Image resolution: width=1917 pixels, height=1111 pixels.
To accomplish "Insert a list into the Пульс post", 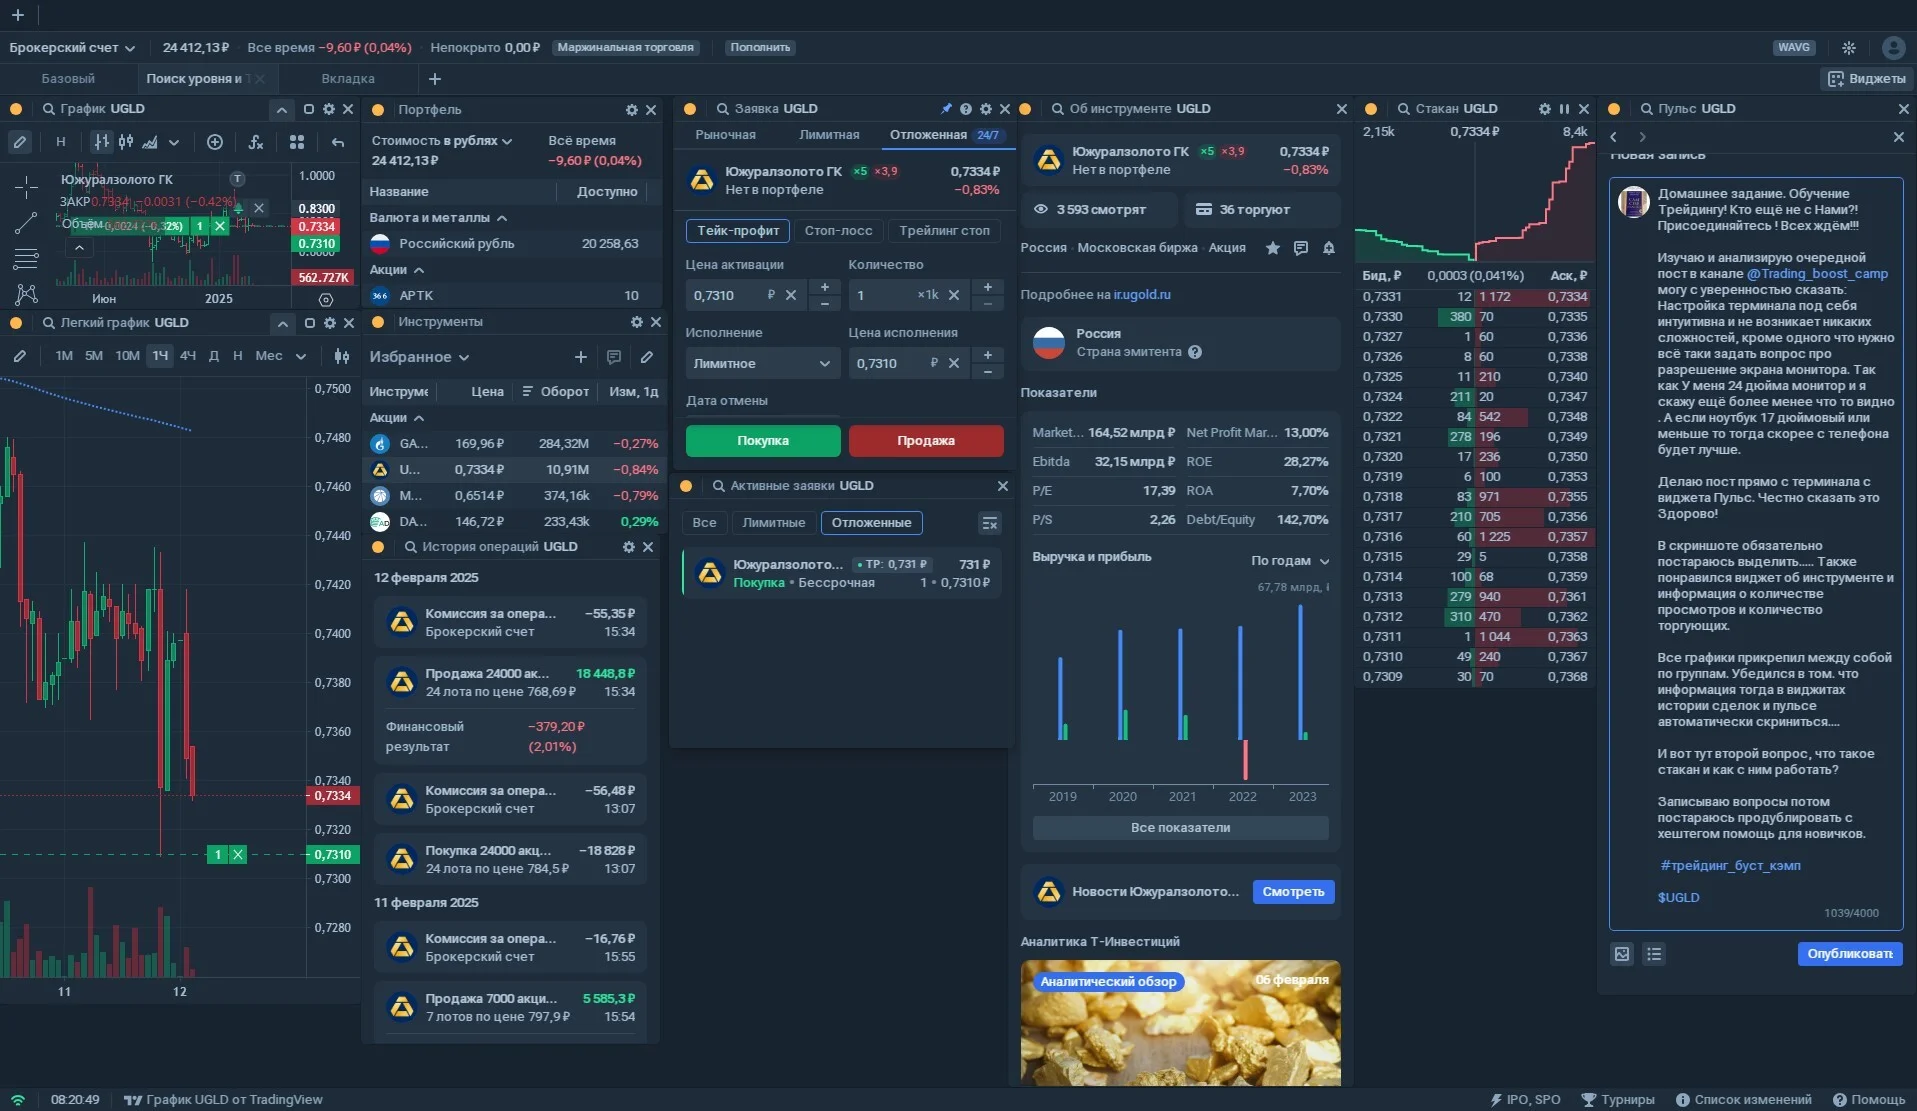I will tap(1654, 954).
